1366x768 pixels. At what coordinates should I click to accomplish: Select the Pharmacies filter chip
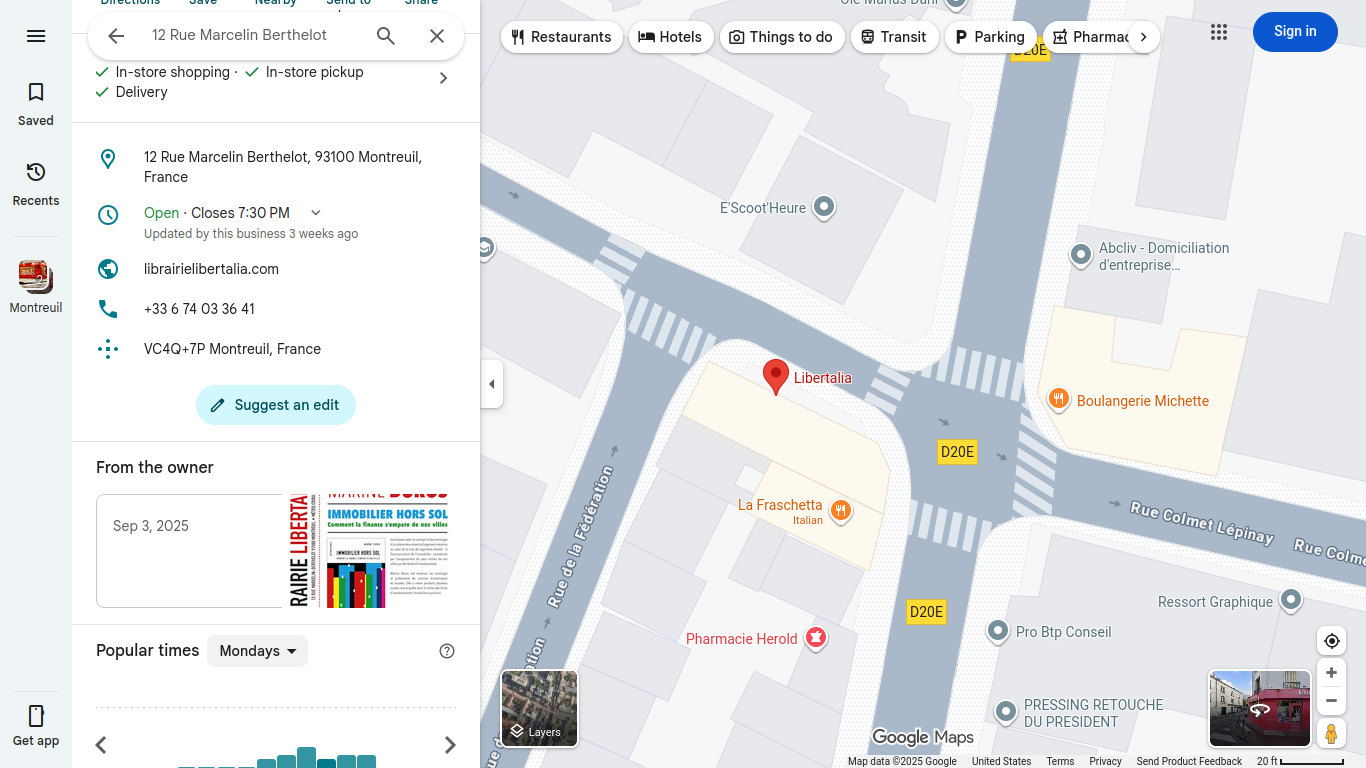pyautogui.click(x=1090, y=37)
